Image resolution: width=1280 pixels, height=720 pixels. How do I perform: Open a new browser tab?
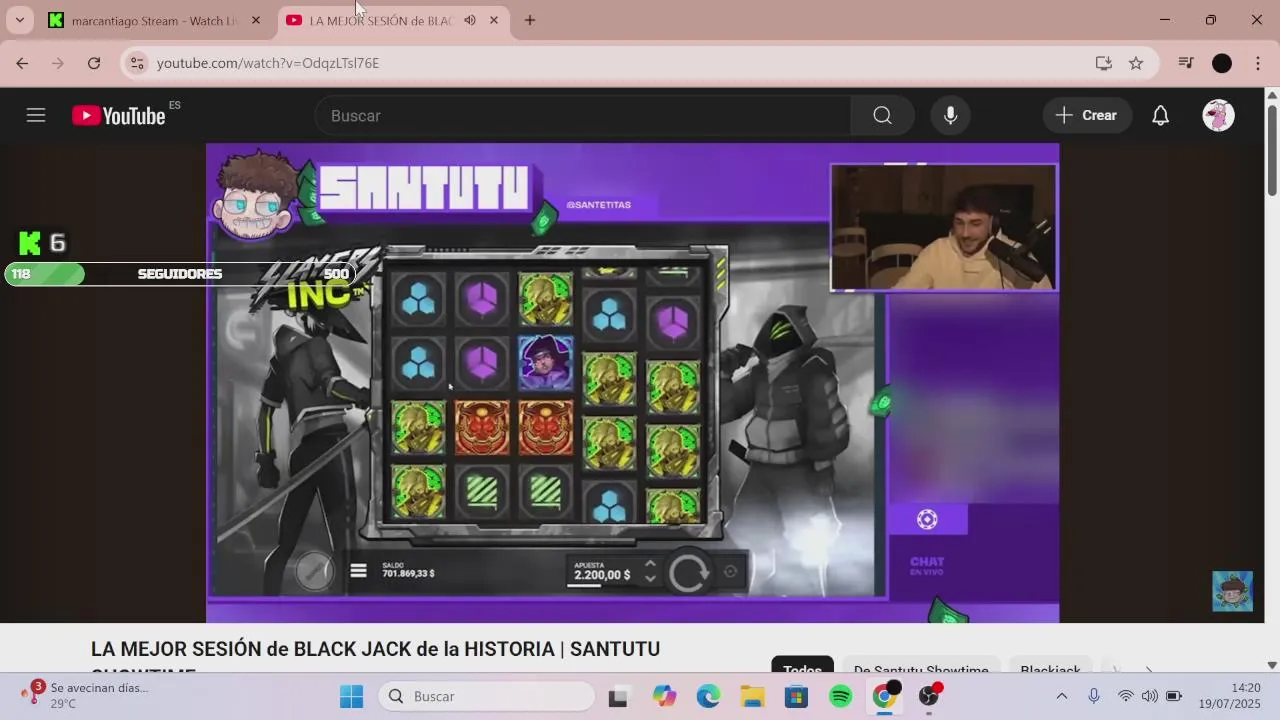[x=530, y=20]
